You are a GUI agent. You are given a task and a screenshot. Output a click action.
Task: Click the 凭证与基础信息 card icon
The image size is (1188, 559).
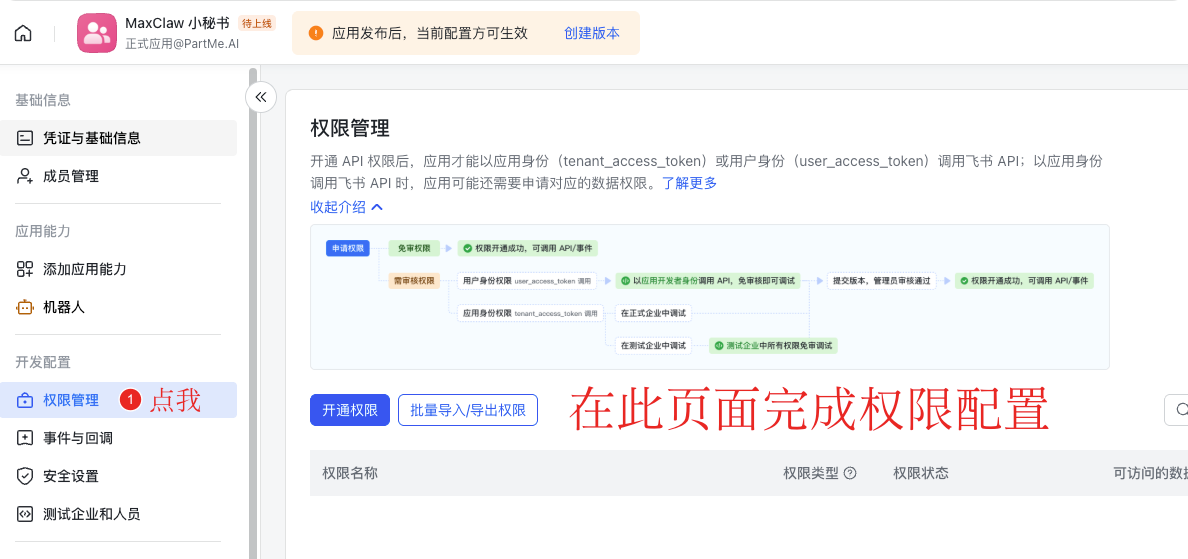click(25, 138)
